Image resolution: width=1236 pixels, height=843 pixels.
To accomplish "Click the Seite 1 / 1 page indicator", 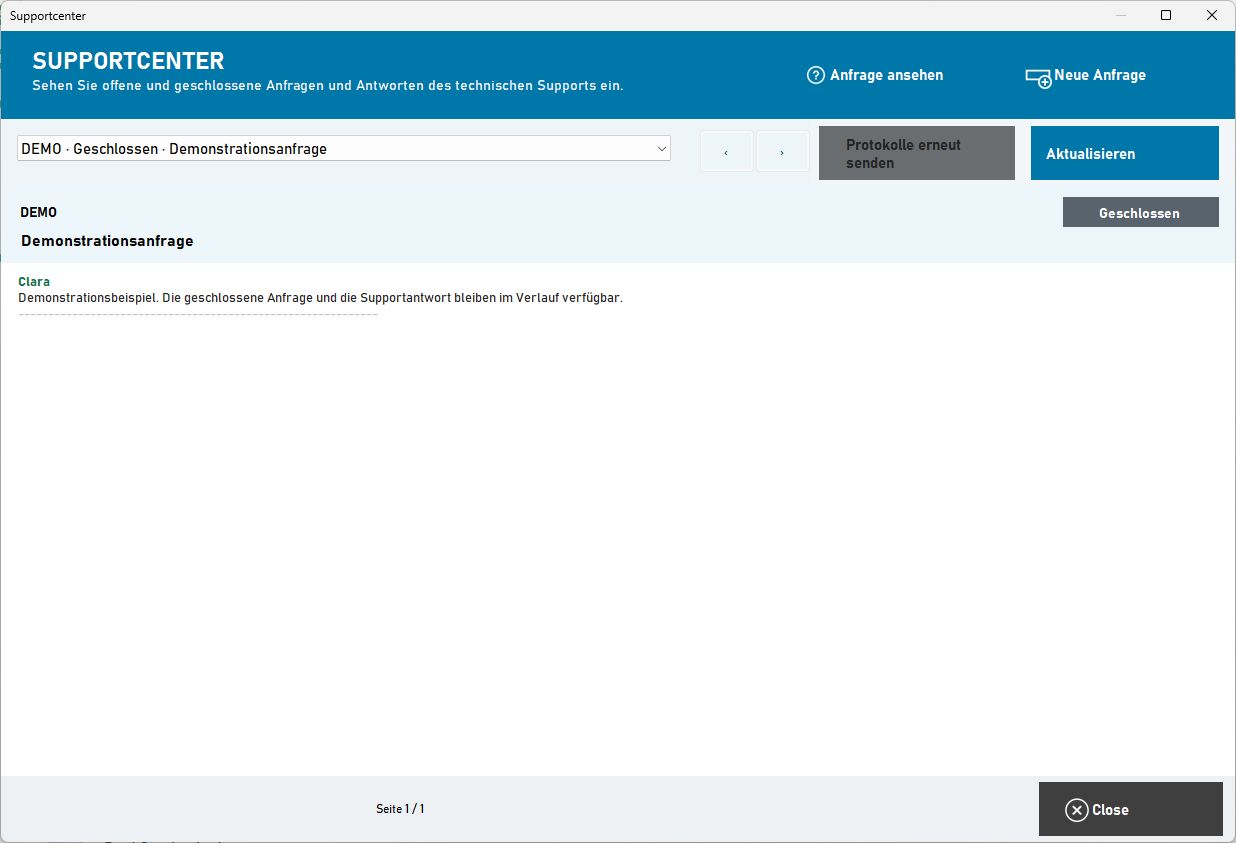I will [x=400, y=808].
